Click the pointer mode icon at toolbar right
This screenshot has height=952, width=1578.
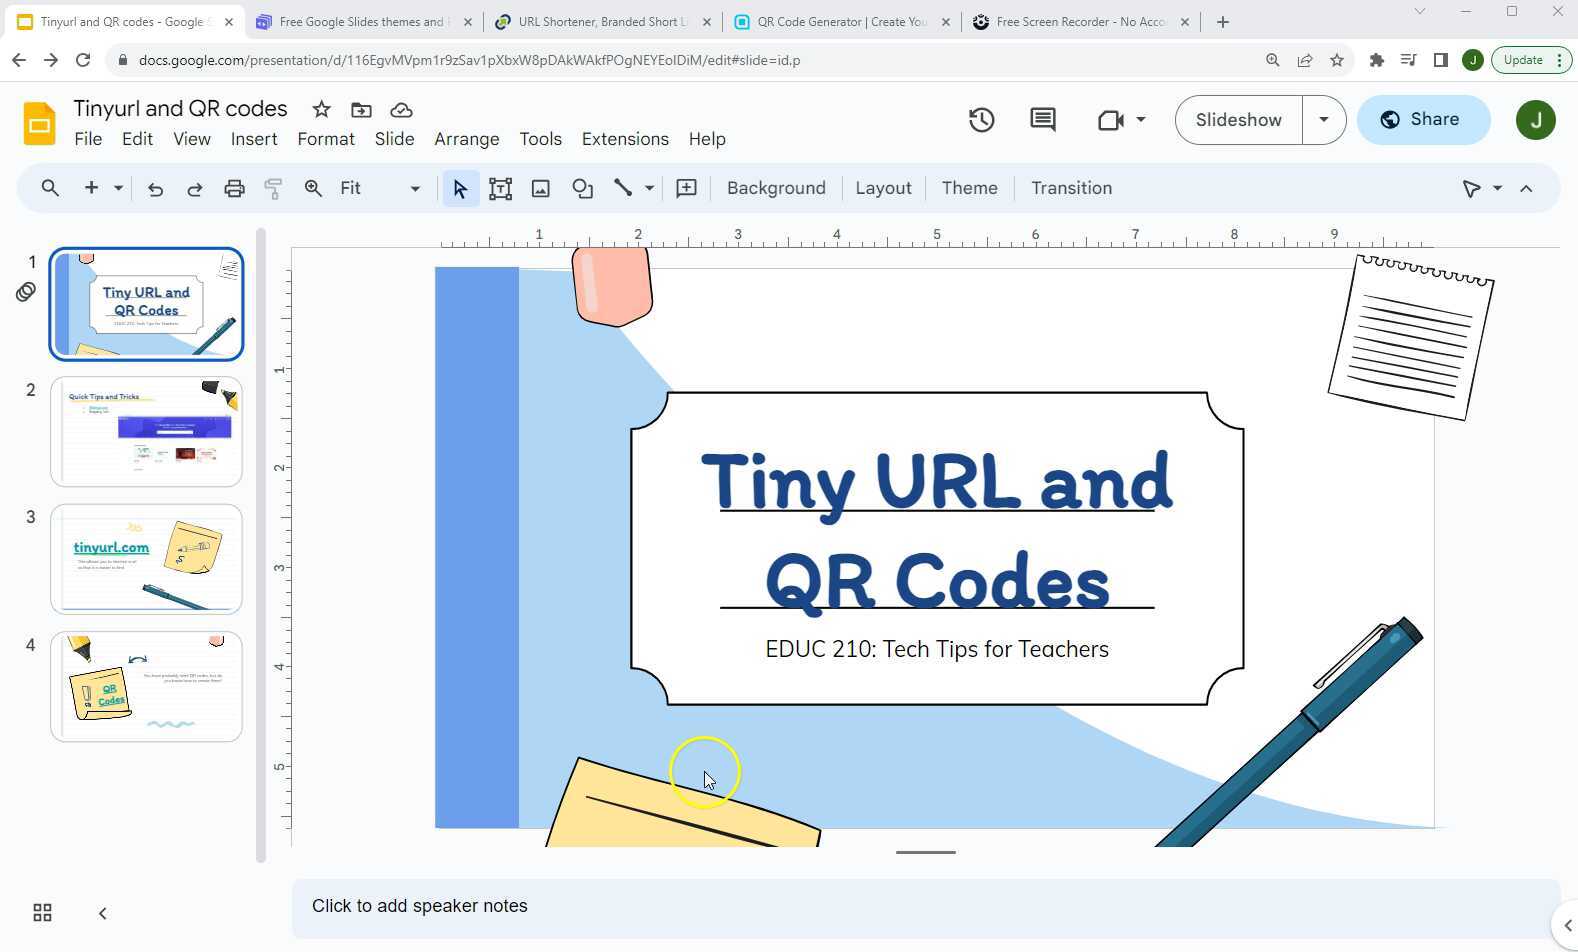(x=1471, y=188)
